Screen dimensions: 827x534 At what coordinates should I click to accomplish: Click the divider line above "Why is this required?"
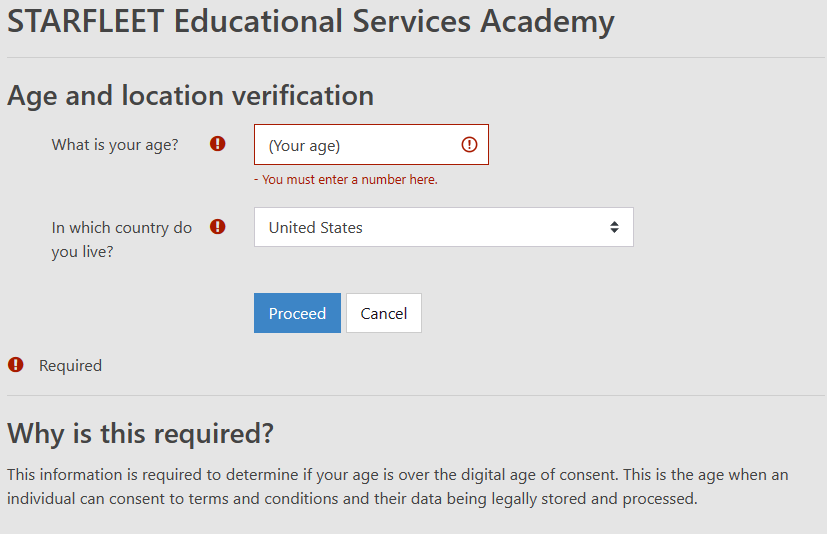point(416,395)
